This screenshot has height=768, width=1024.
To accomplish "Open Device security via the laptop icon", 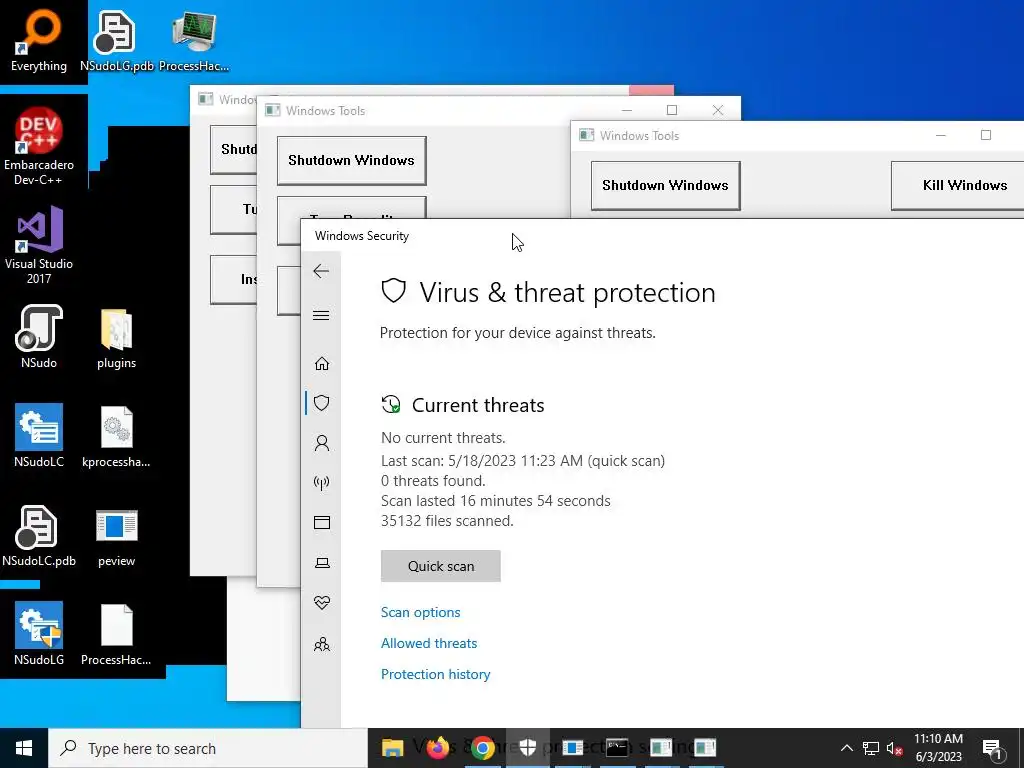I will 321,563.
